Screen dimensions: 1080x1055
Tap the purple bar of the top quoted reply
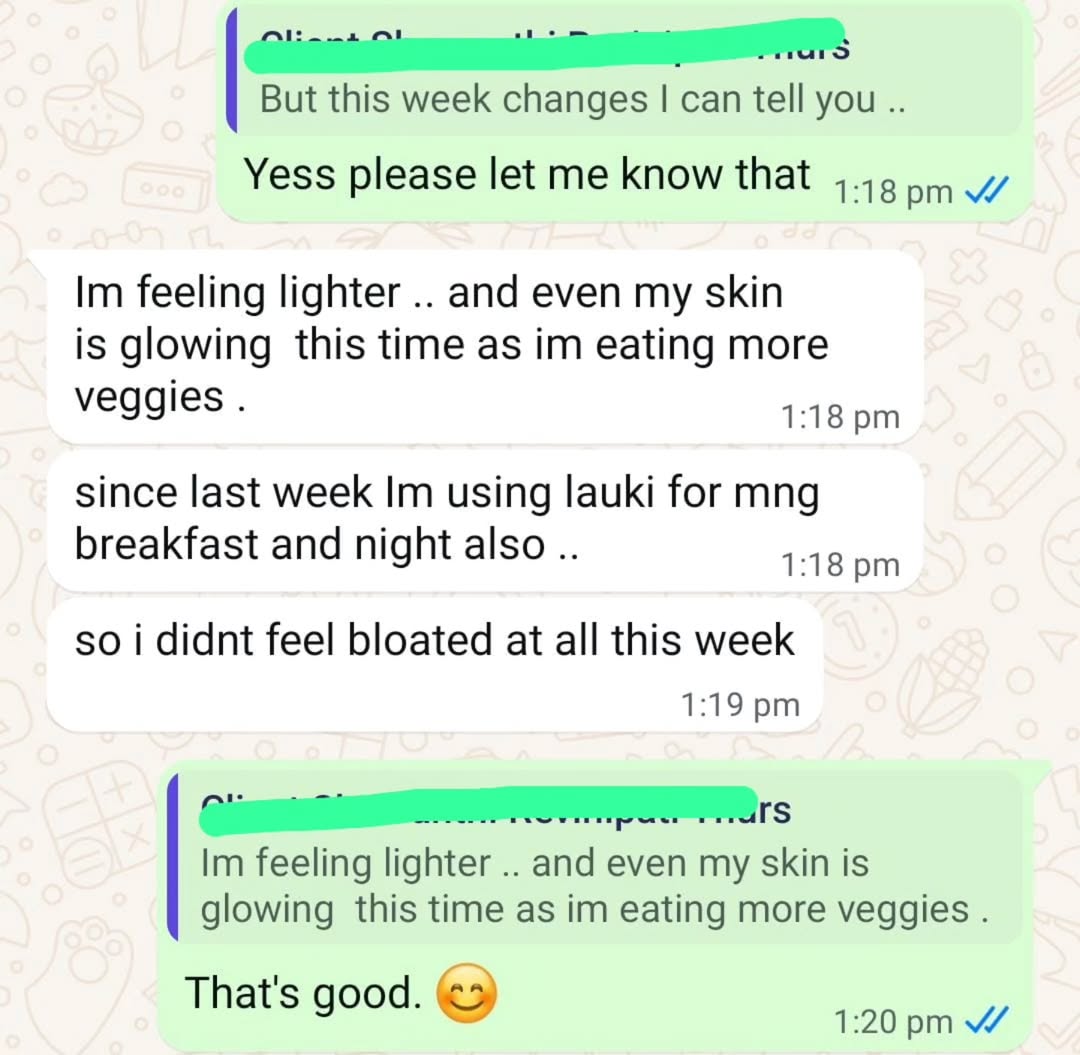pyautogui.click(x=231, y=70)
